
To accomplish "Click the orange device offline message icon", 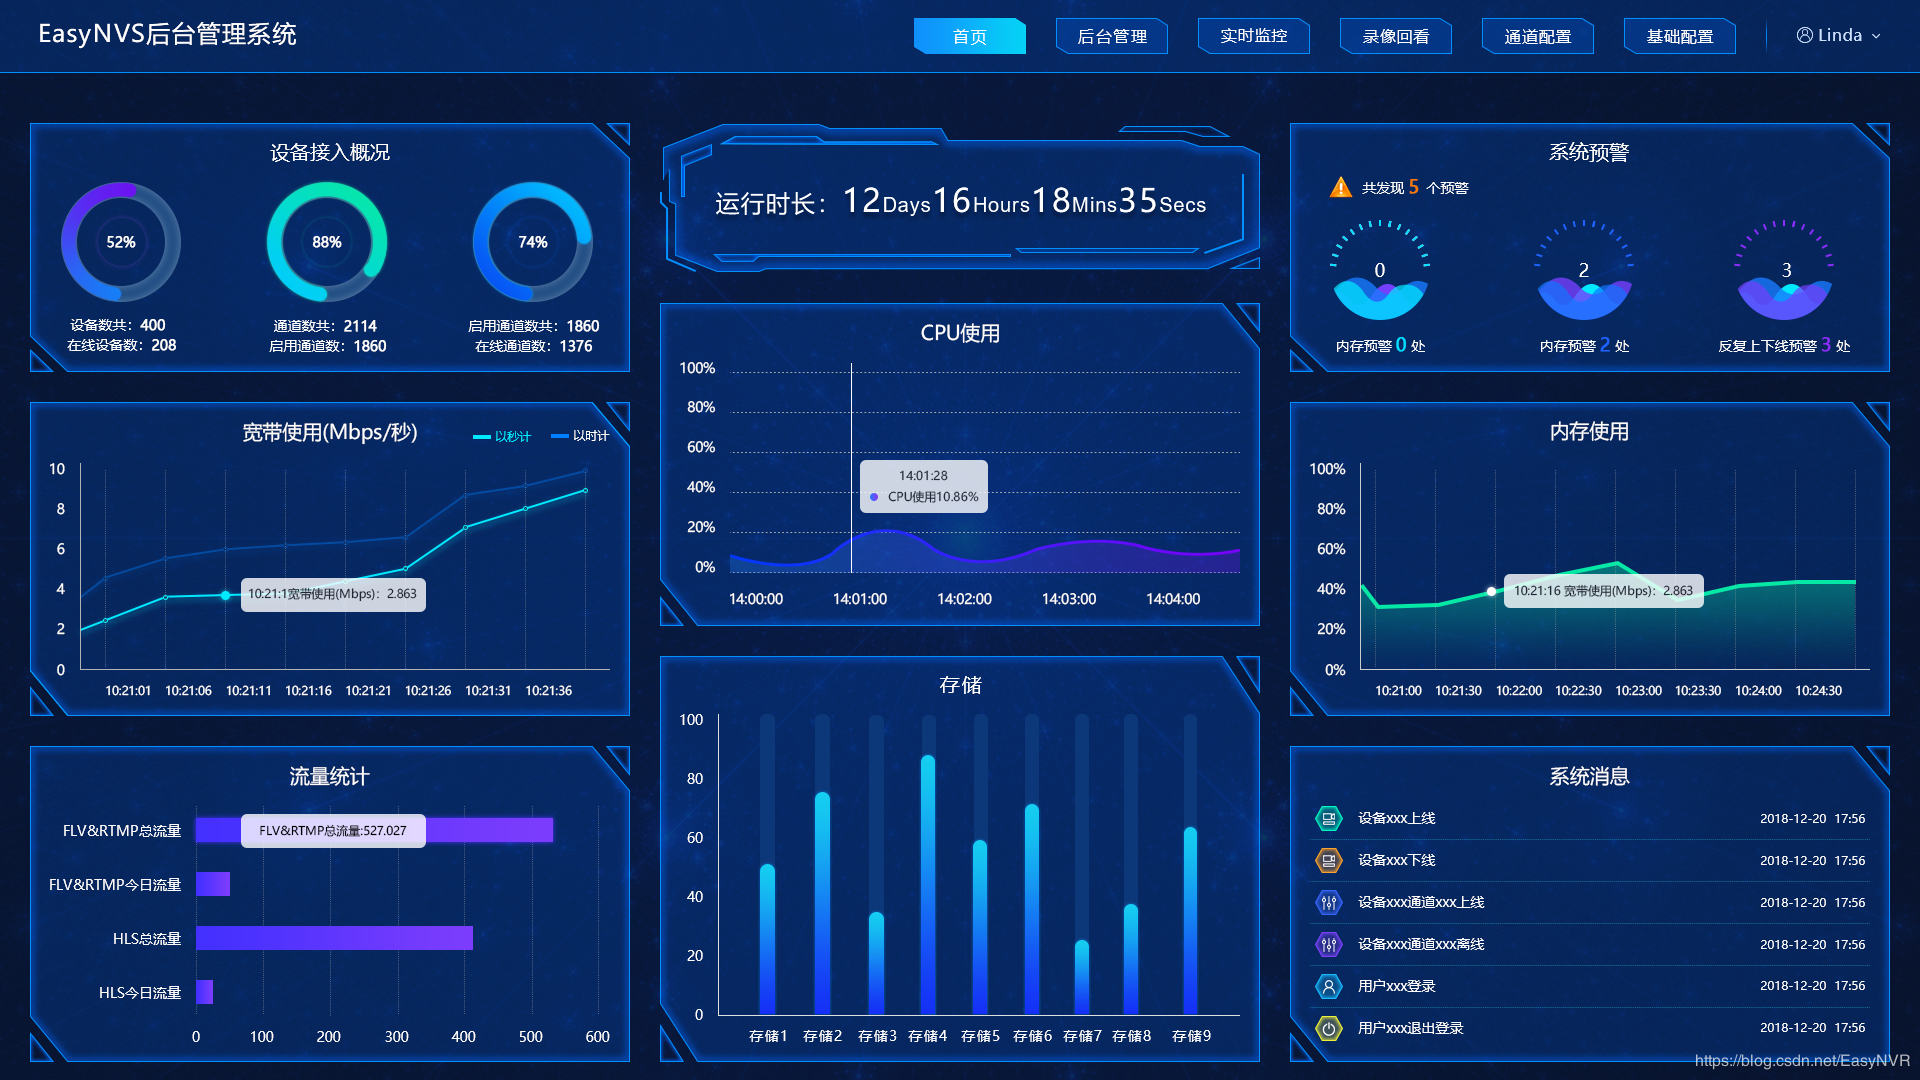I will point(1328,861).
